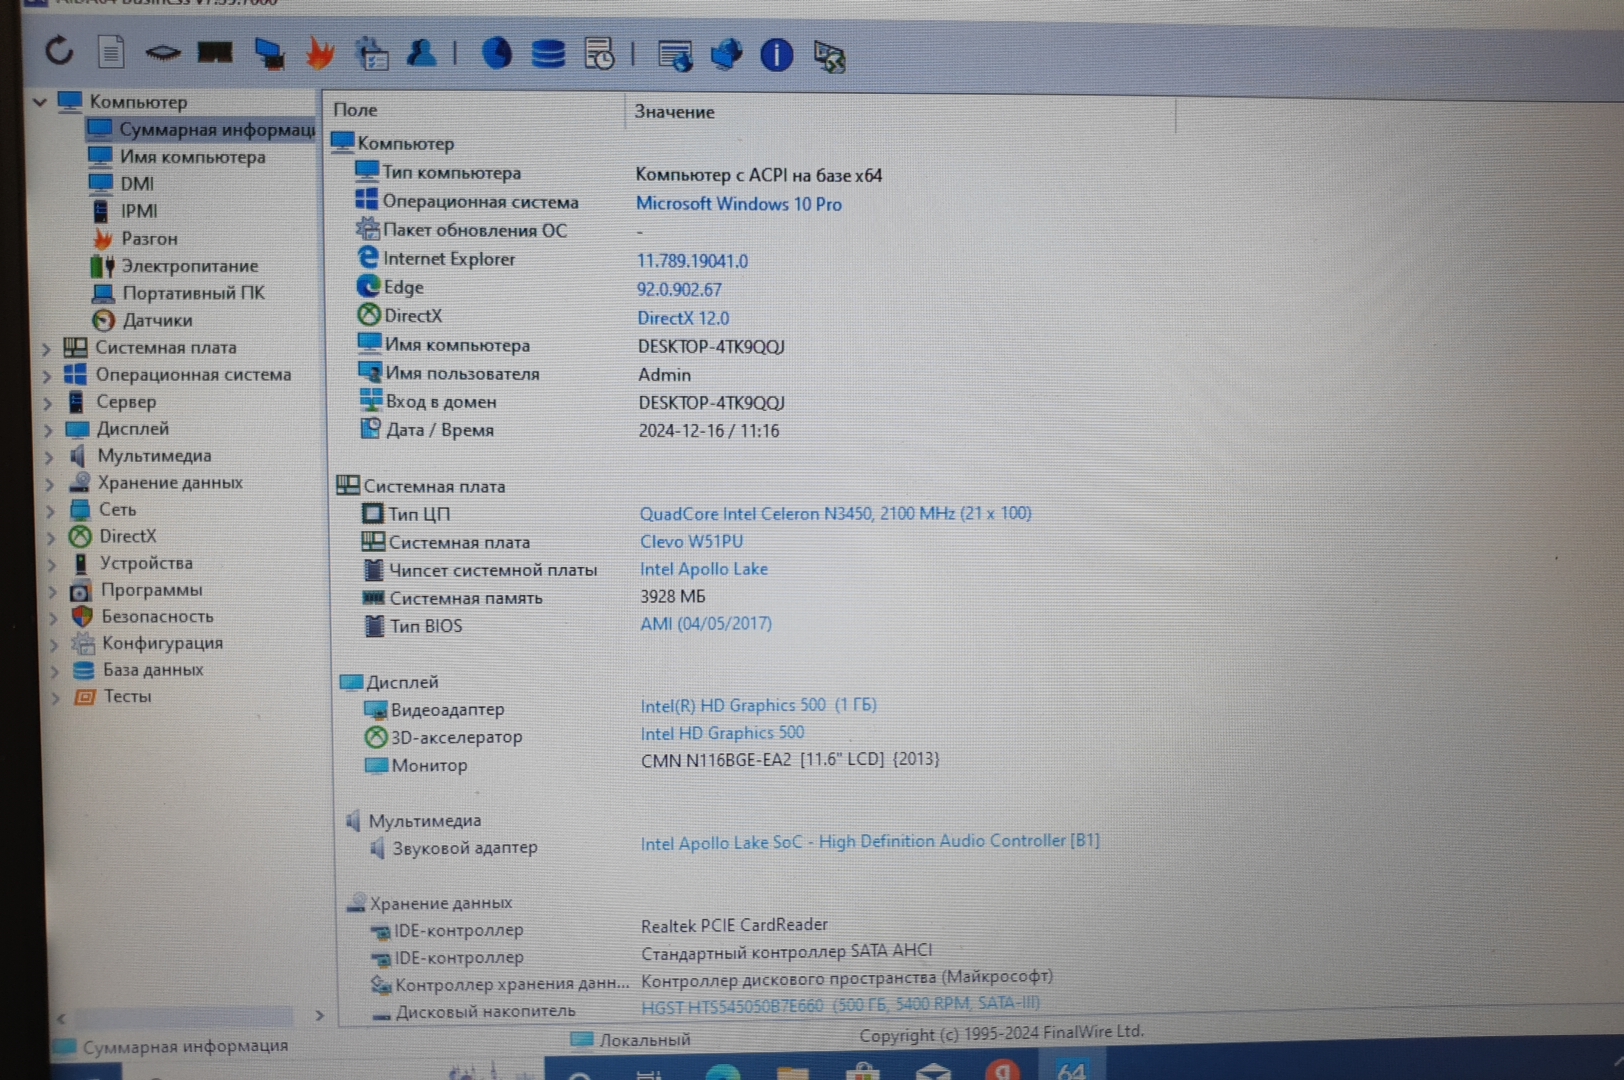
Task: Click the tree panel scroll right arrow
Action: pyautogui.click(x=319, y=1015)
